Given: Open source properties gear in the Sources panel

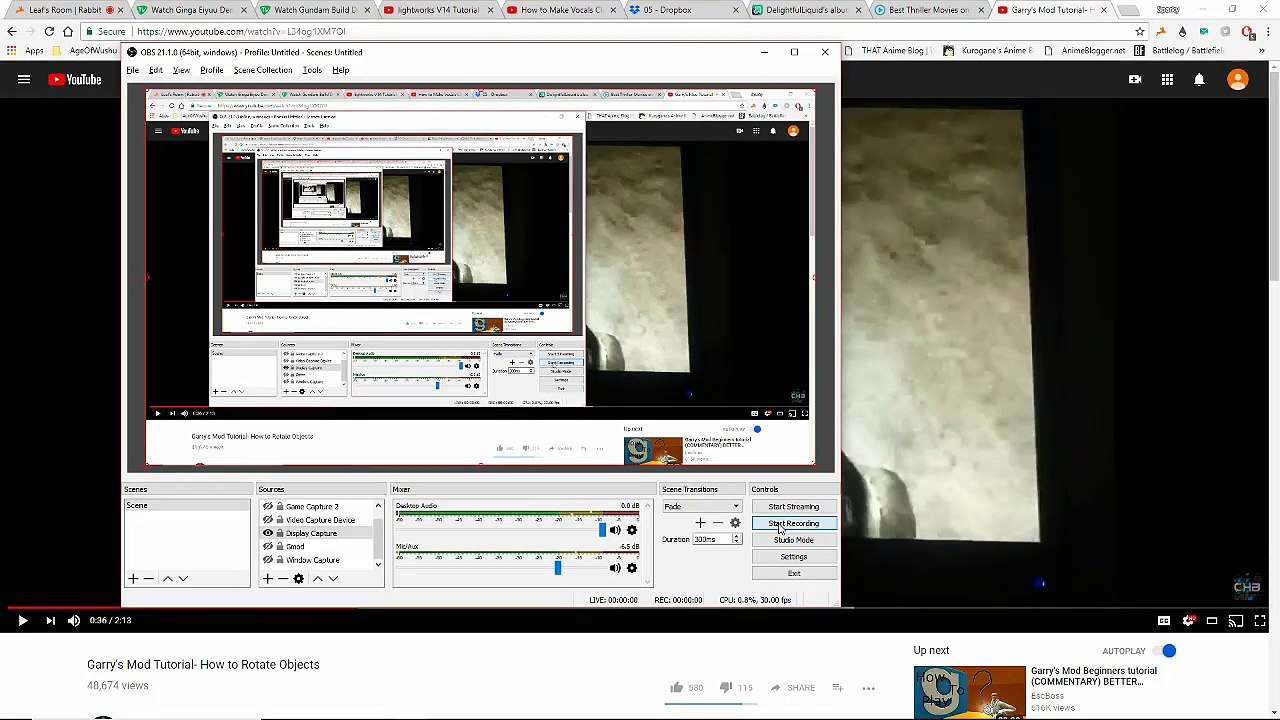Looking at the screenshot, I should pos(298,579).
